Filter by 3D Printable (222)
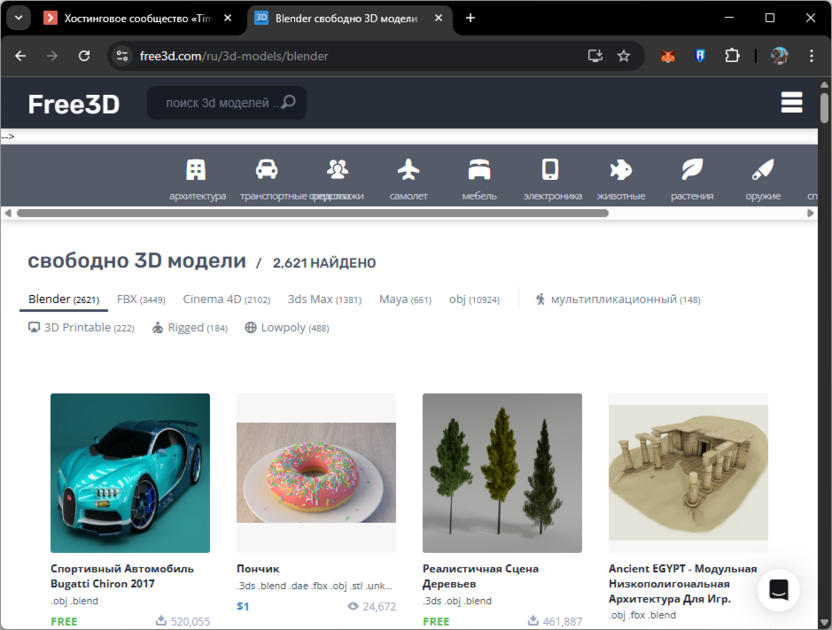Image resolution: width=832 pixels, height=630 pixels. coord(81,327)
